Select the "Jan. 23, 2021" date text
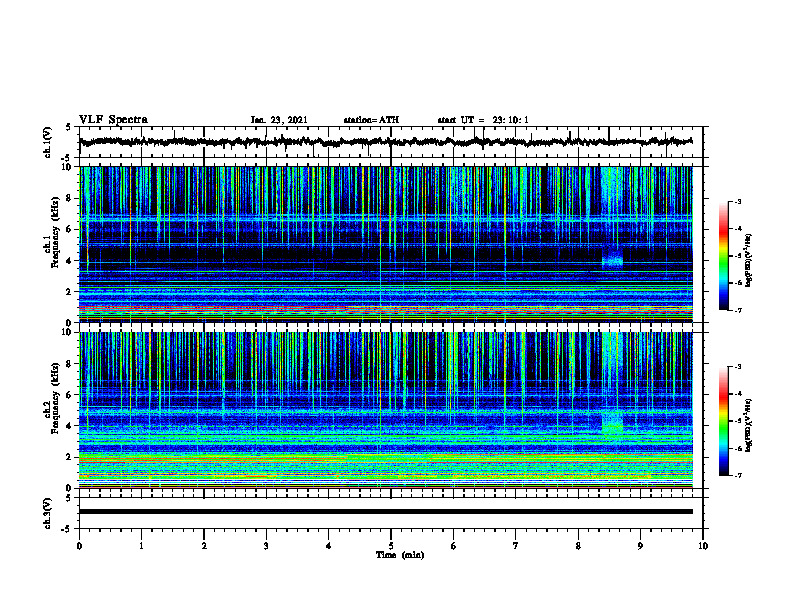792x612 pixels. pos(279,120)
